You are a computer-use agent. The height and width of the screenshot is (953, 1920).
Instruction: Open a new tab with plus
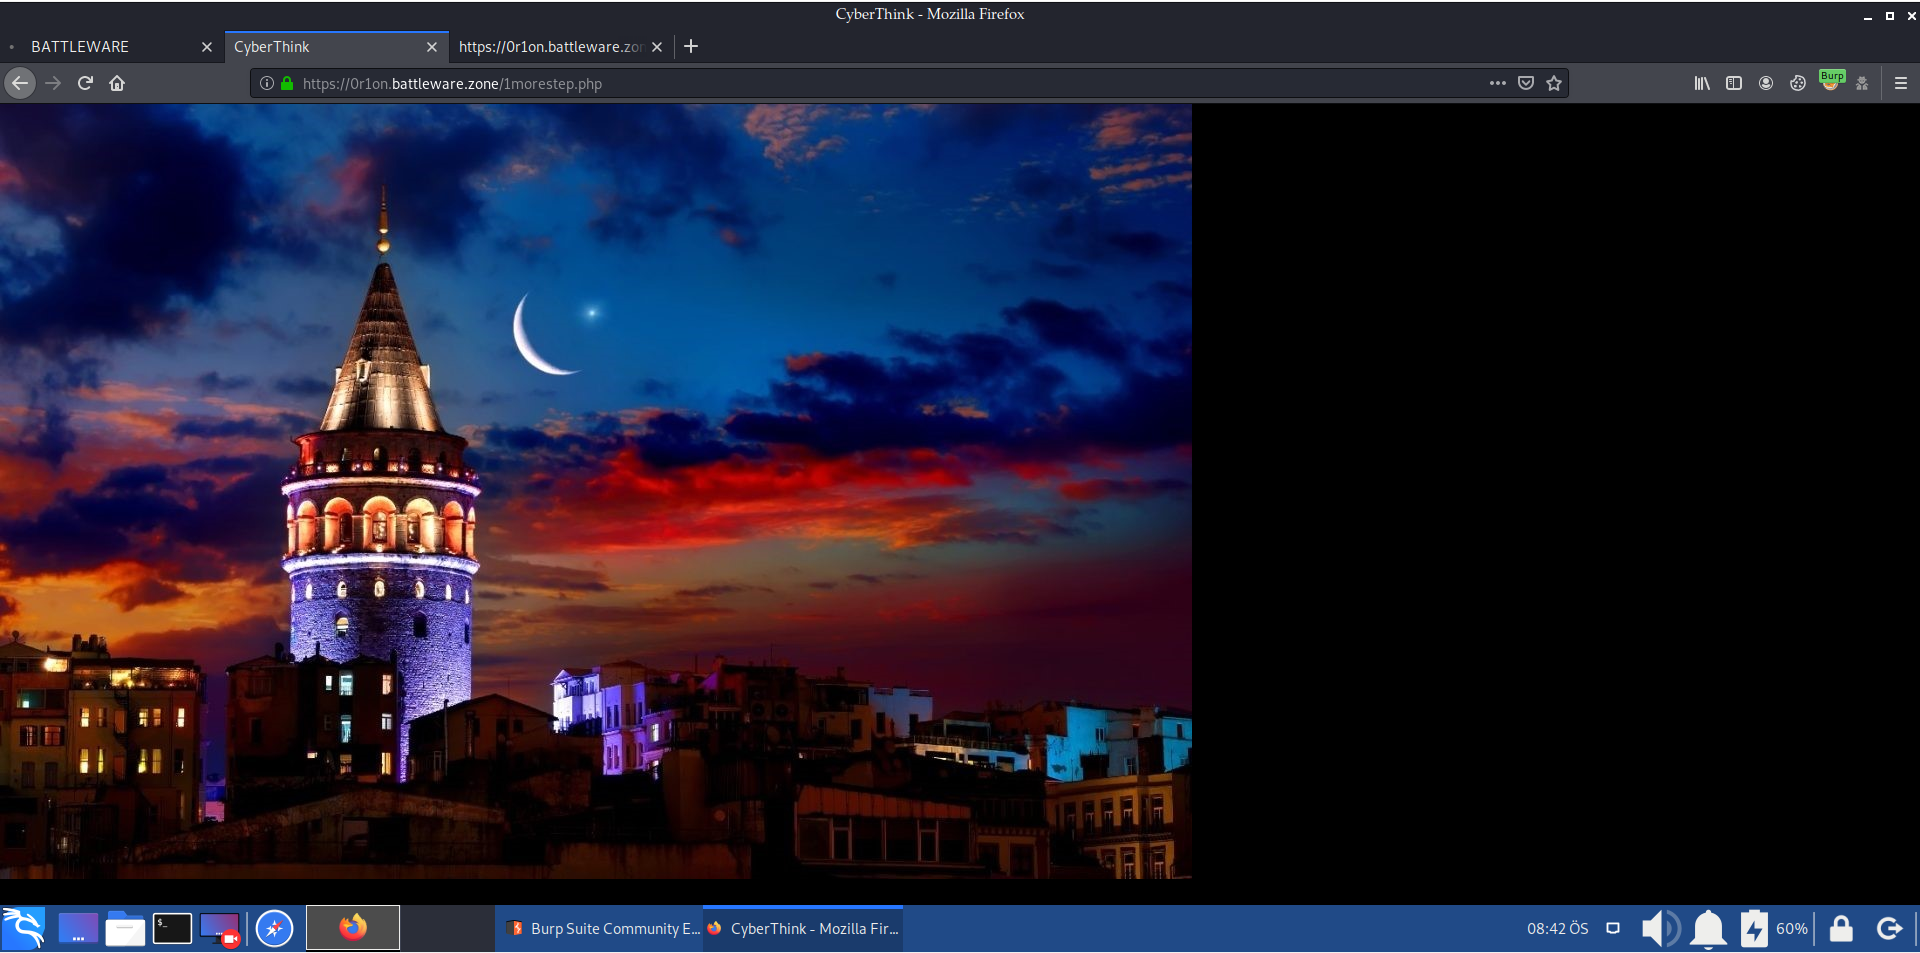691,46
